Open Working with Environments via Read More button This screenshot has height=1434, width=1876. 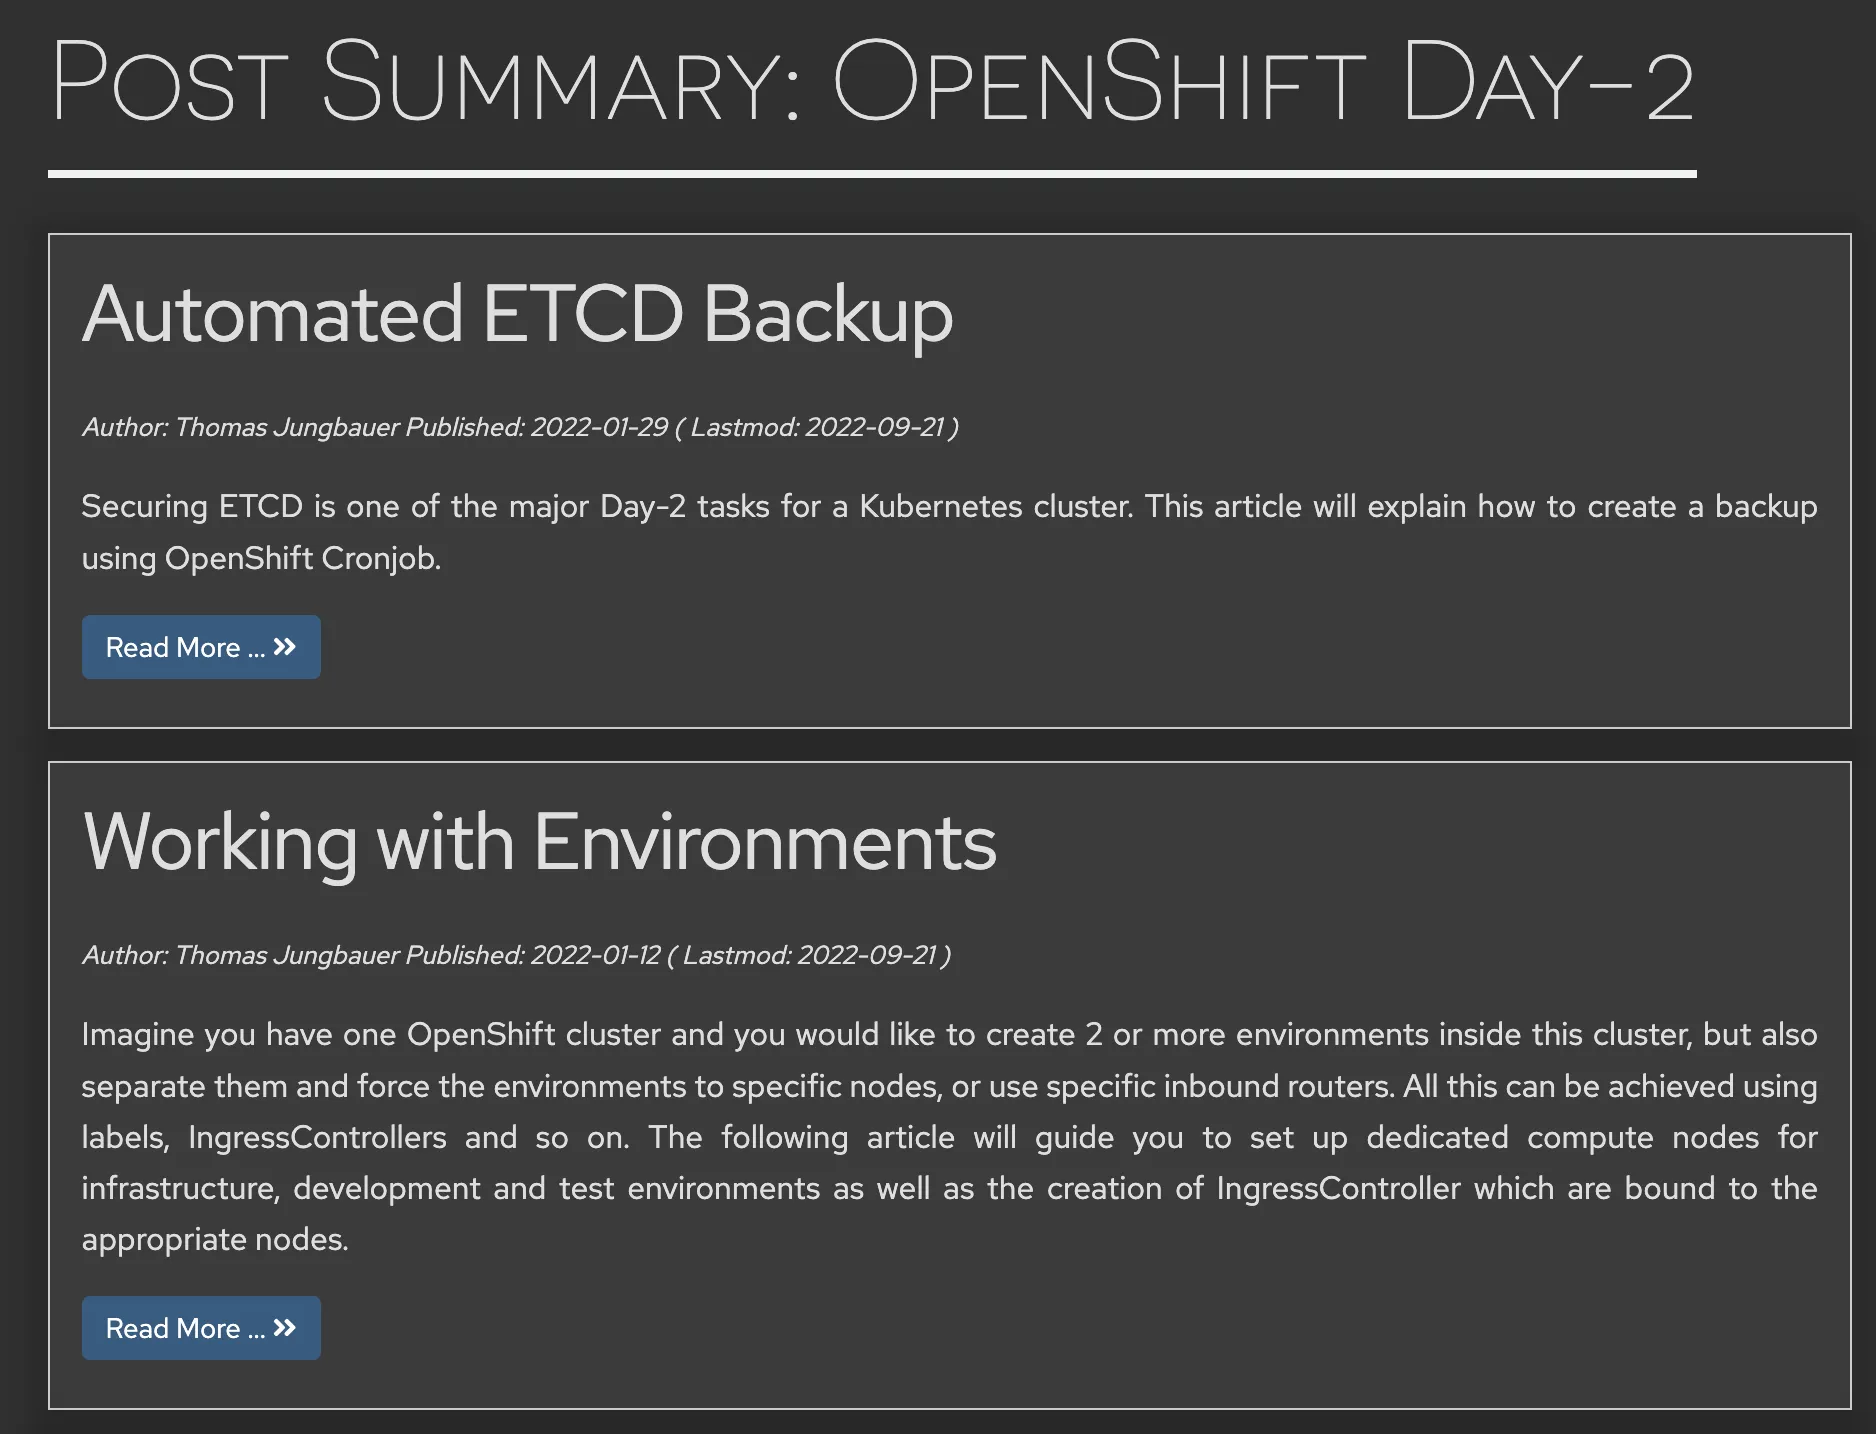click(x=200, y=1328)
